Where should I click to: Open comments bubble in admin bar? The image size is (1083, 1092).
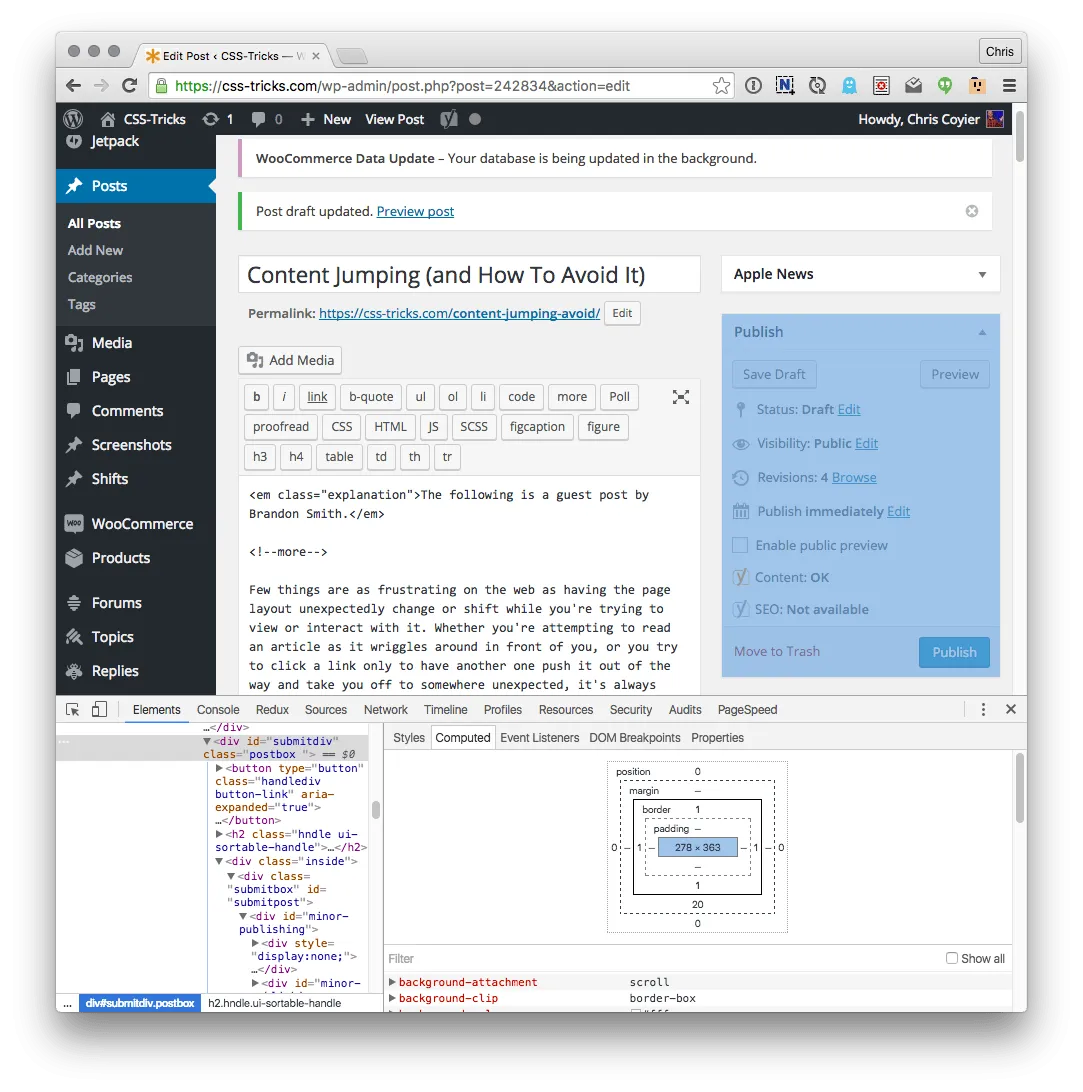point(258,119)
